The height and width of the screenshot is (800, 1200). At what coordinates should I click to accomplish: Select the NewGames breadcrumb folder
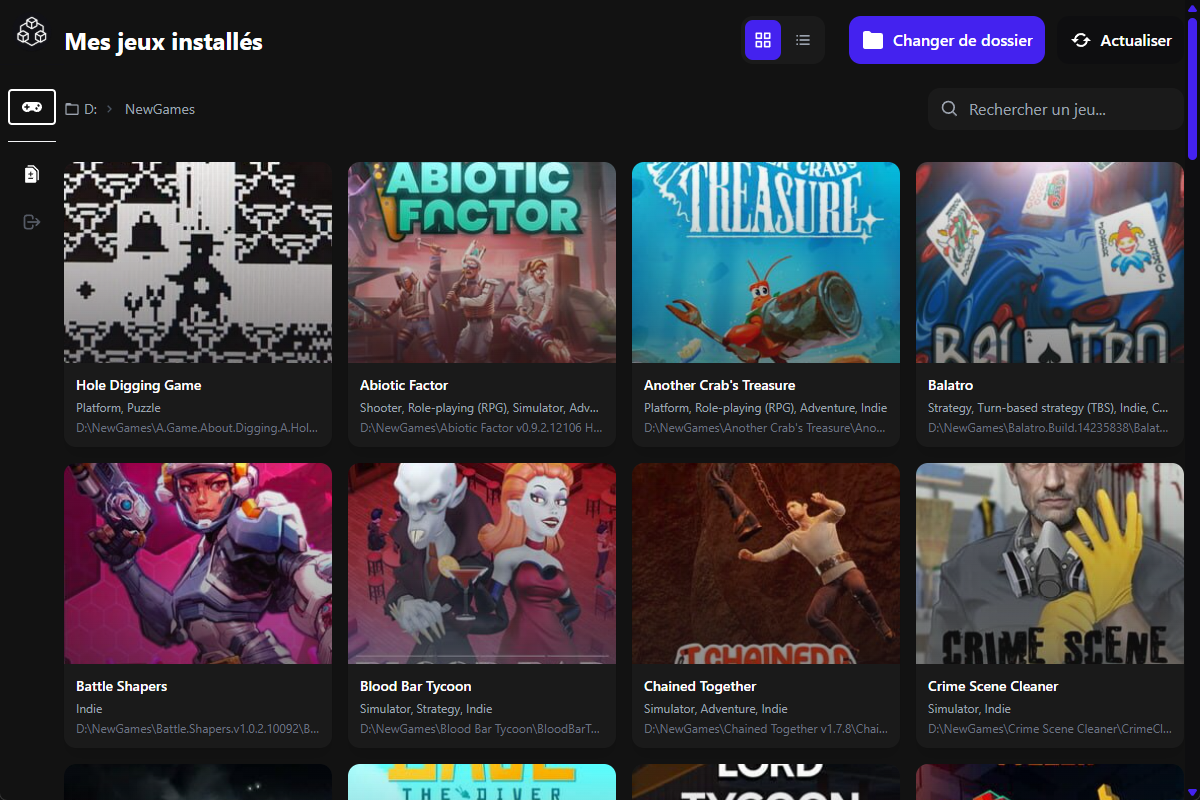160,109
